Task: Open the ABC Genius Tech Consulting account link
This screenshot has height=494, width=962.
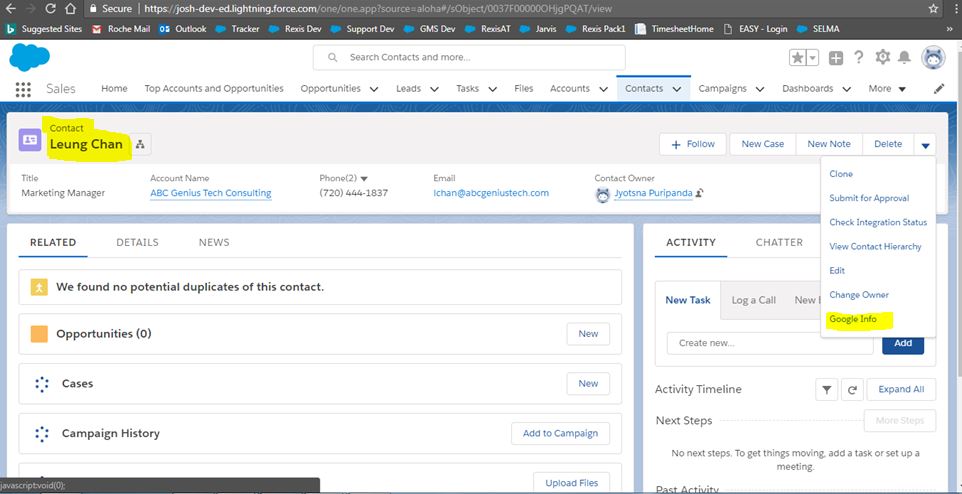Action: (x=210, y=193)
